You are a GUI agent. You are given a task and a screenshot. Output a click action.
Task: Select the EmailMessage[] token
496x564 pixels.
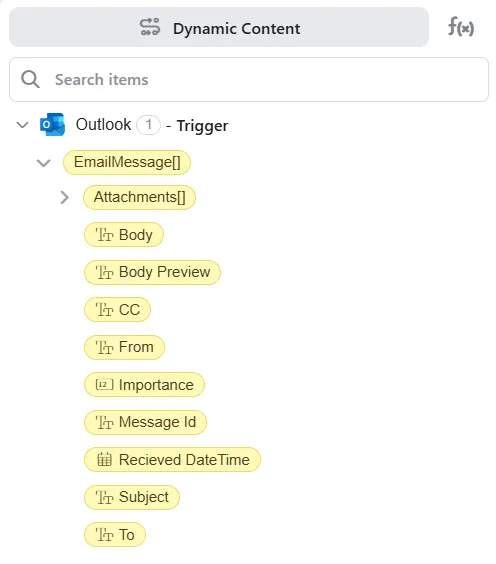coord(127,163)
